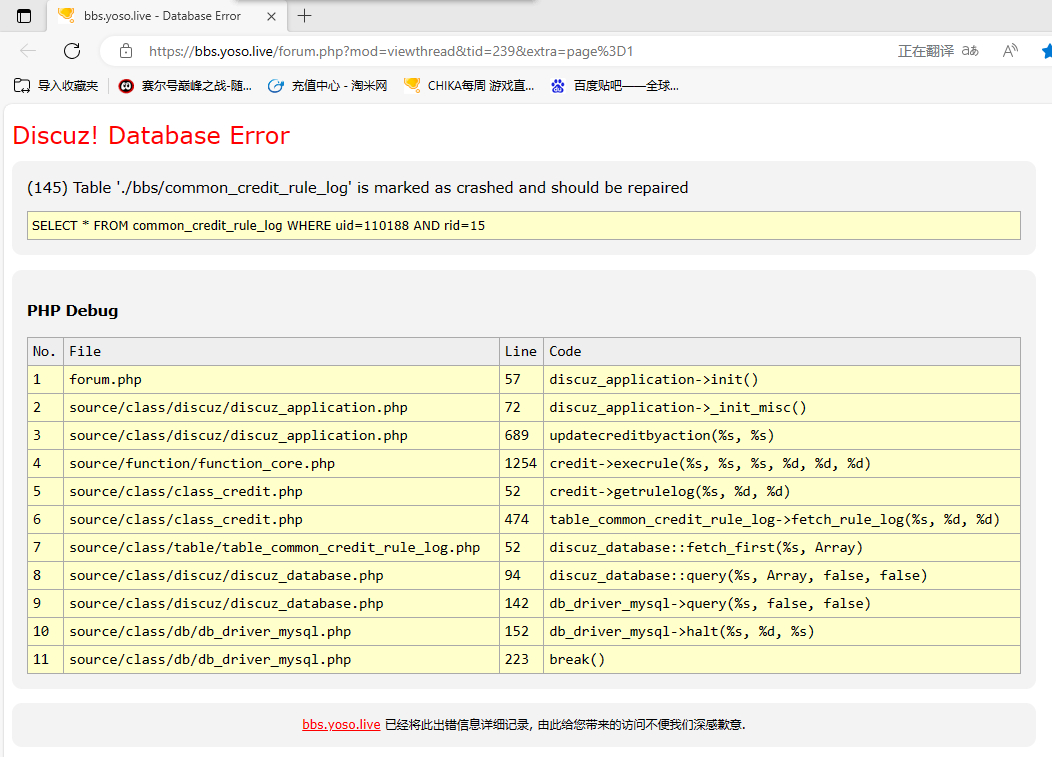Screen dimensions: 1052x757
Task: Reload the current page
Action: (x=72, y=51)
